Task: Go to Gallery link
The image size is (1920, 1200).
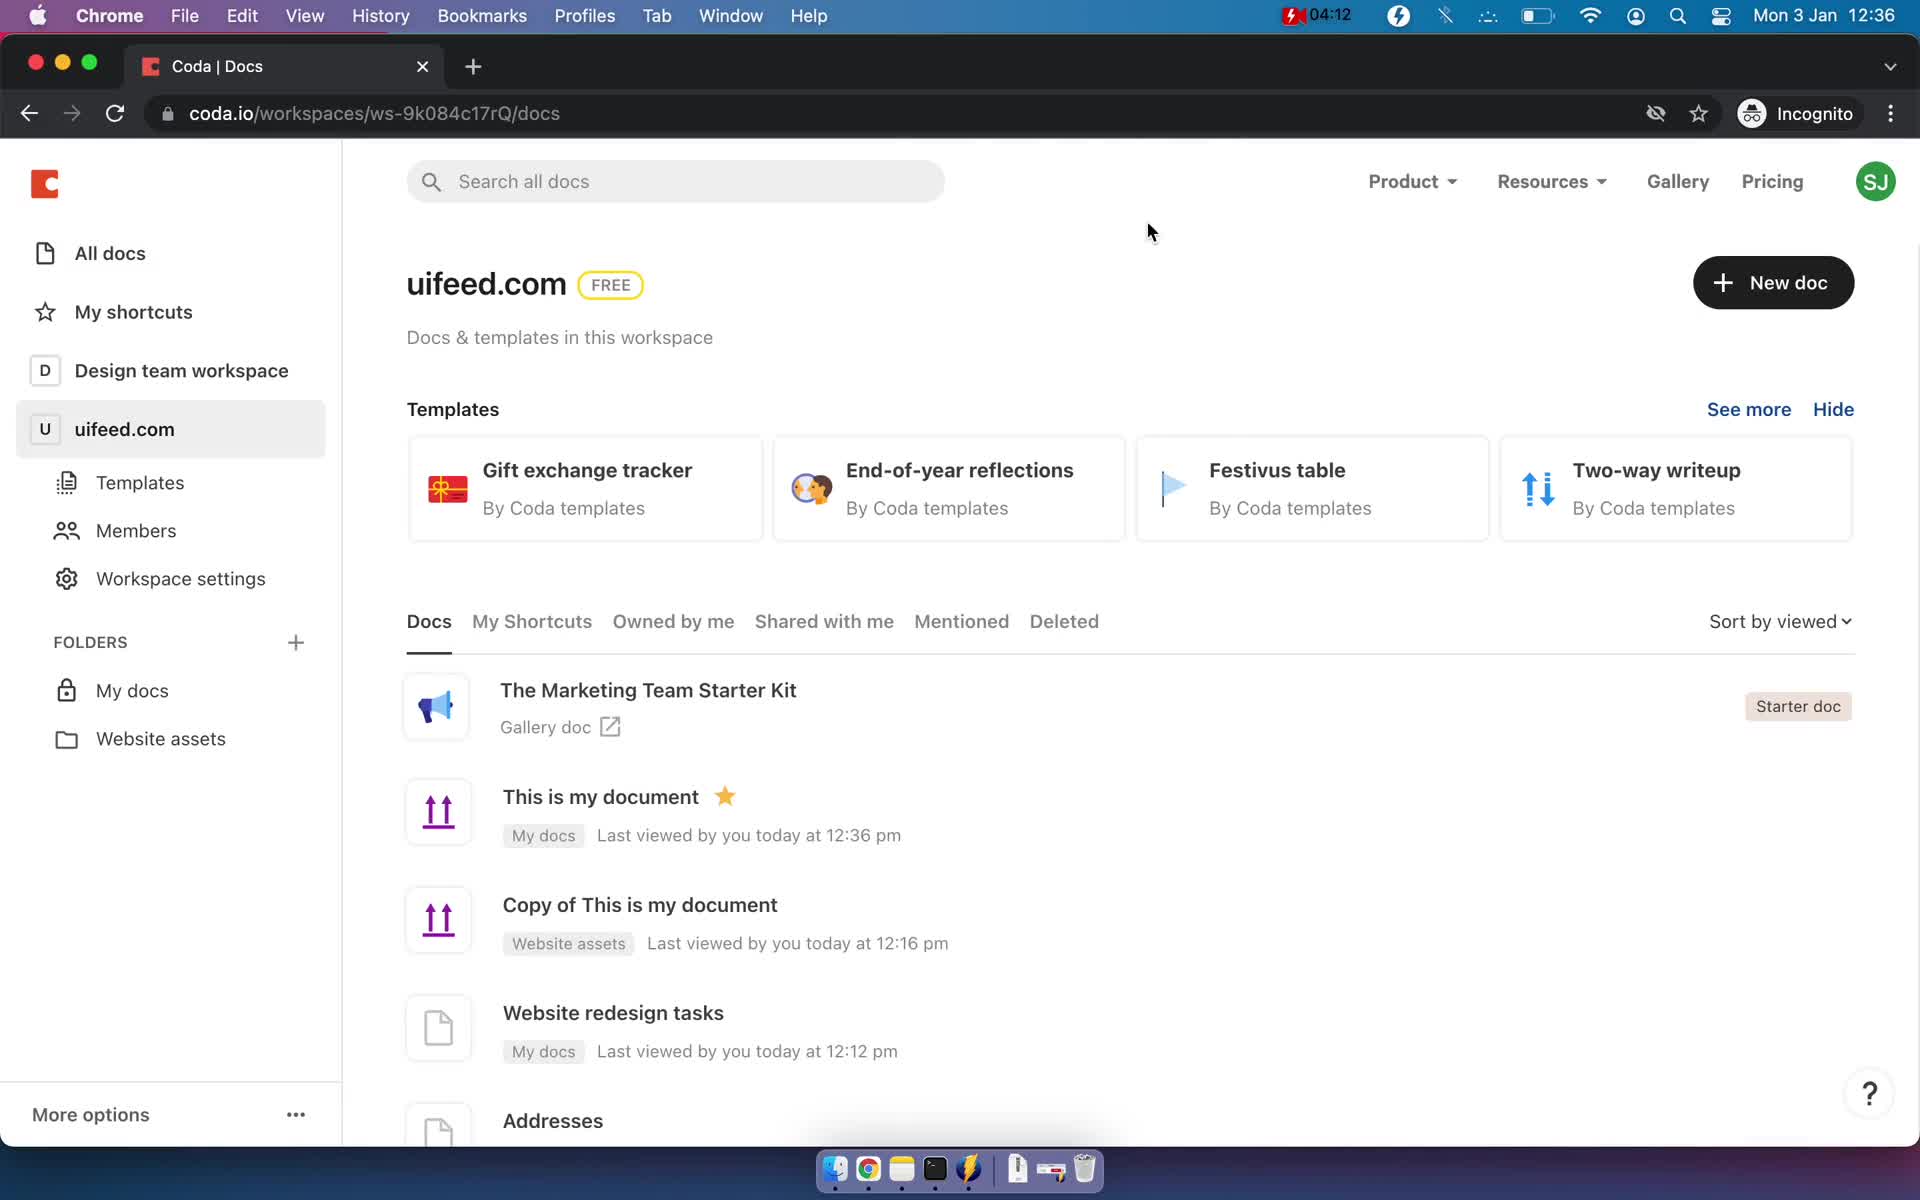Action: tap(1678, 182)
